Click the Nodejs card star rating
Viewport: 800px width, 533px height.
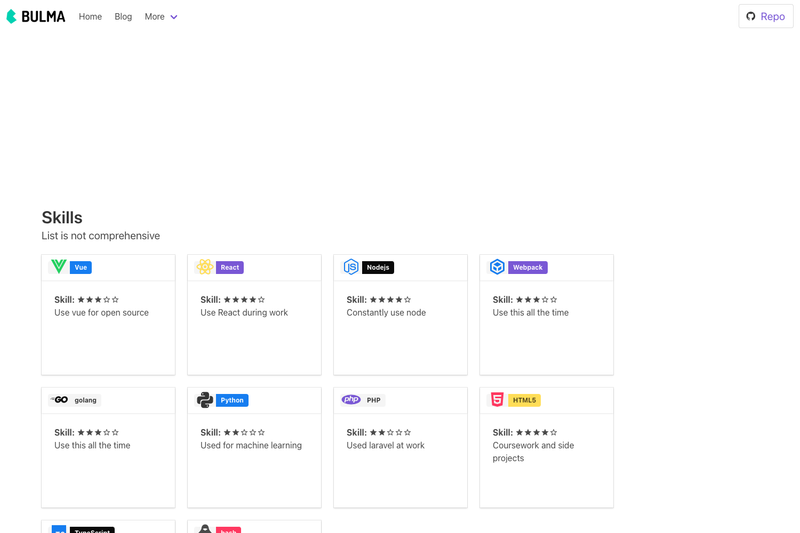pos(390,300)
